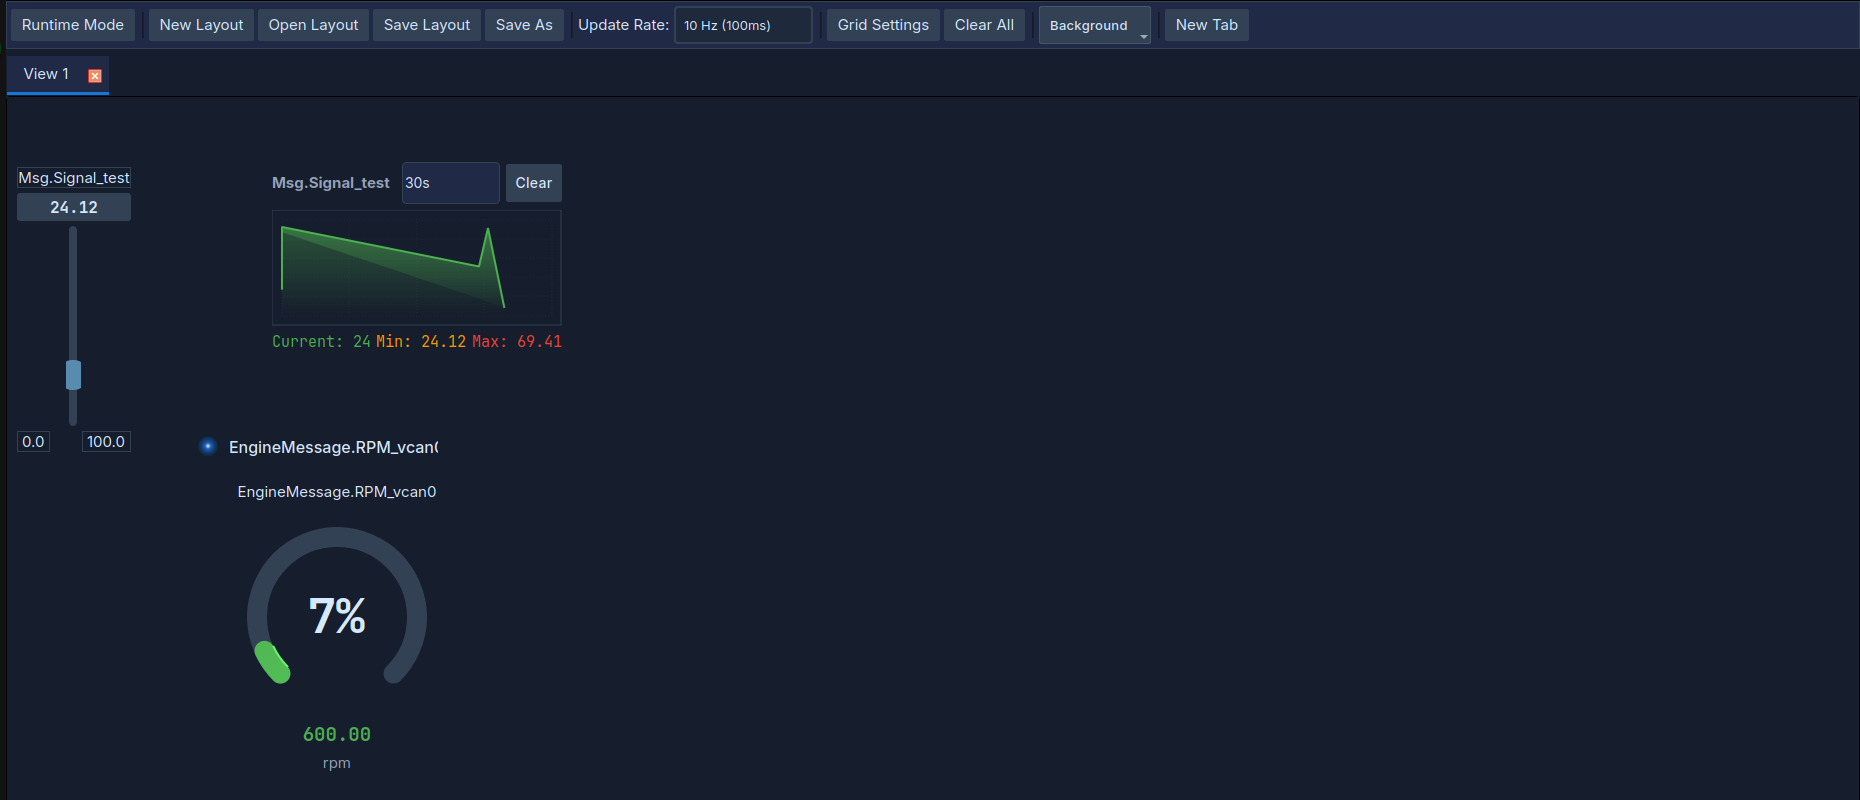Click the Msg.Signal_test vertical slider handle
1860x800 pixels.
coord(73,375)
